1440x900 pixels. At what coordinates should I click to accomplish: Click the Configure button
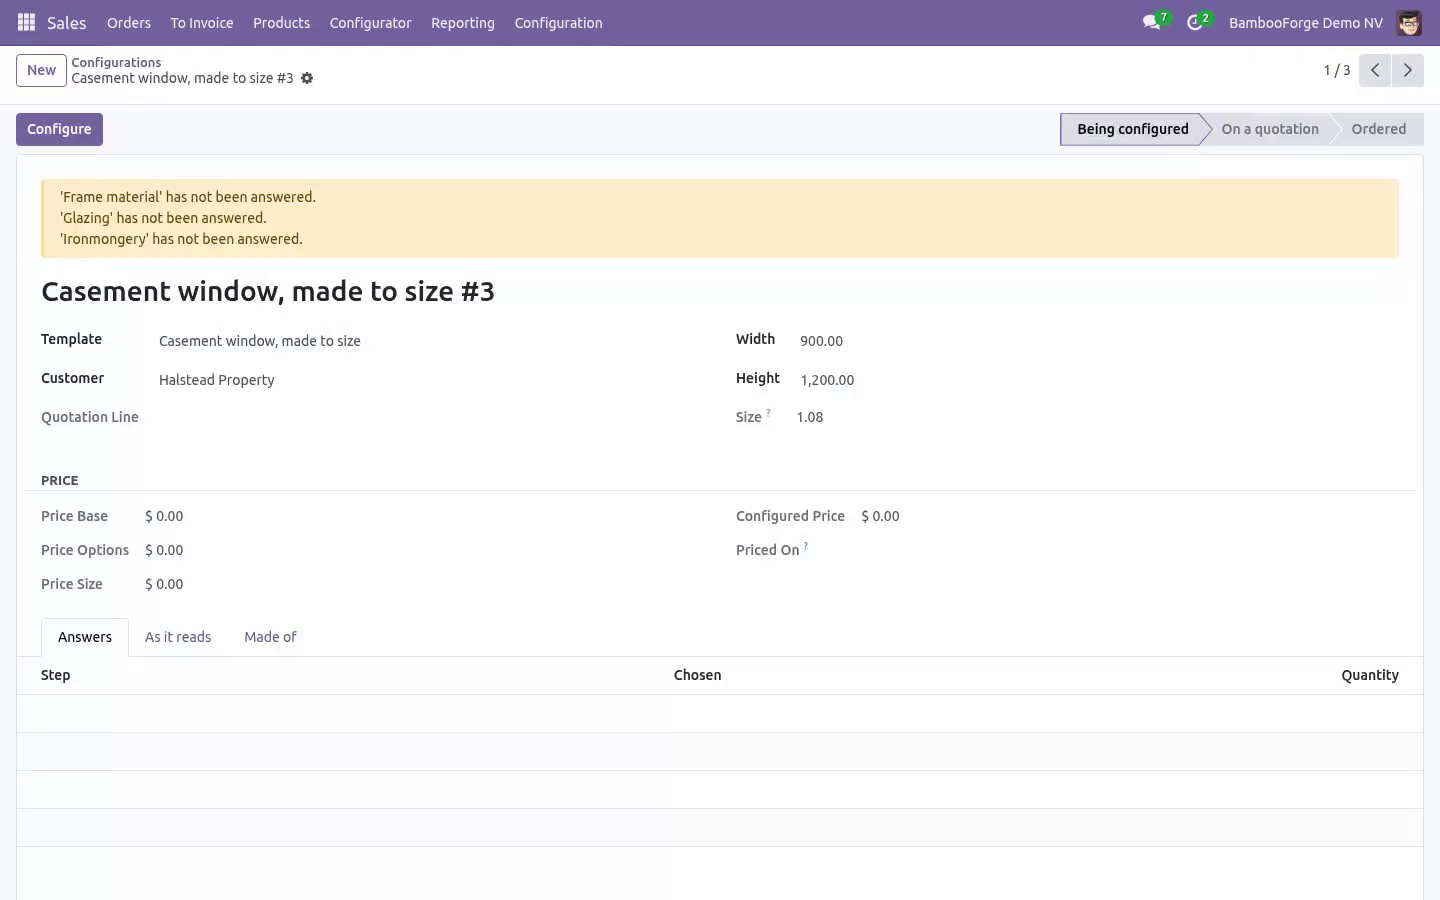(59, 129)
